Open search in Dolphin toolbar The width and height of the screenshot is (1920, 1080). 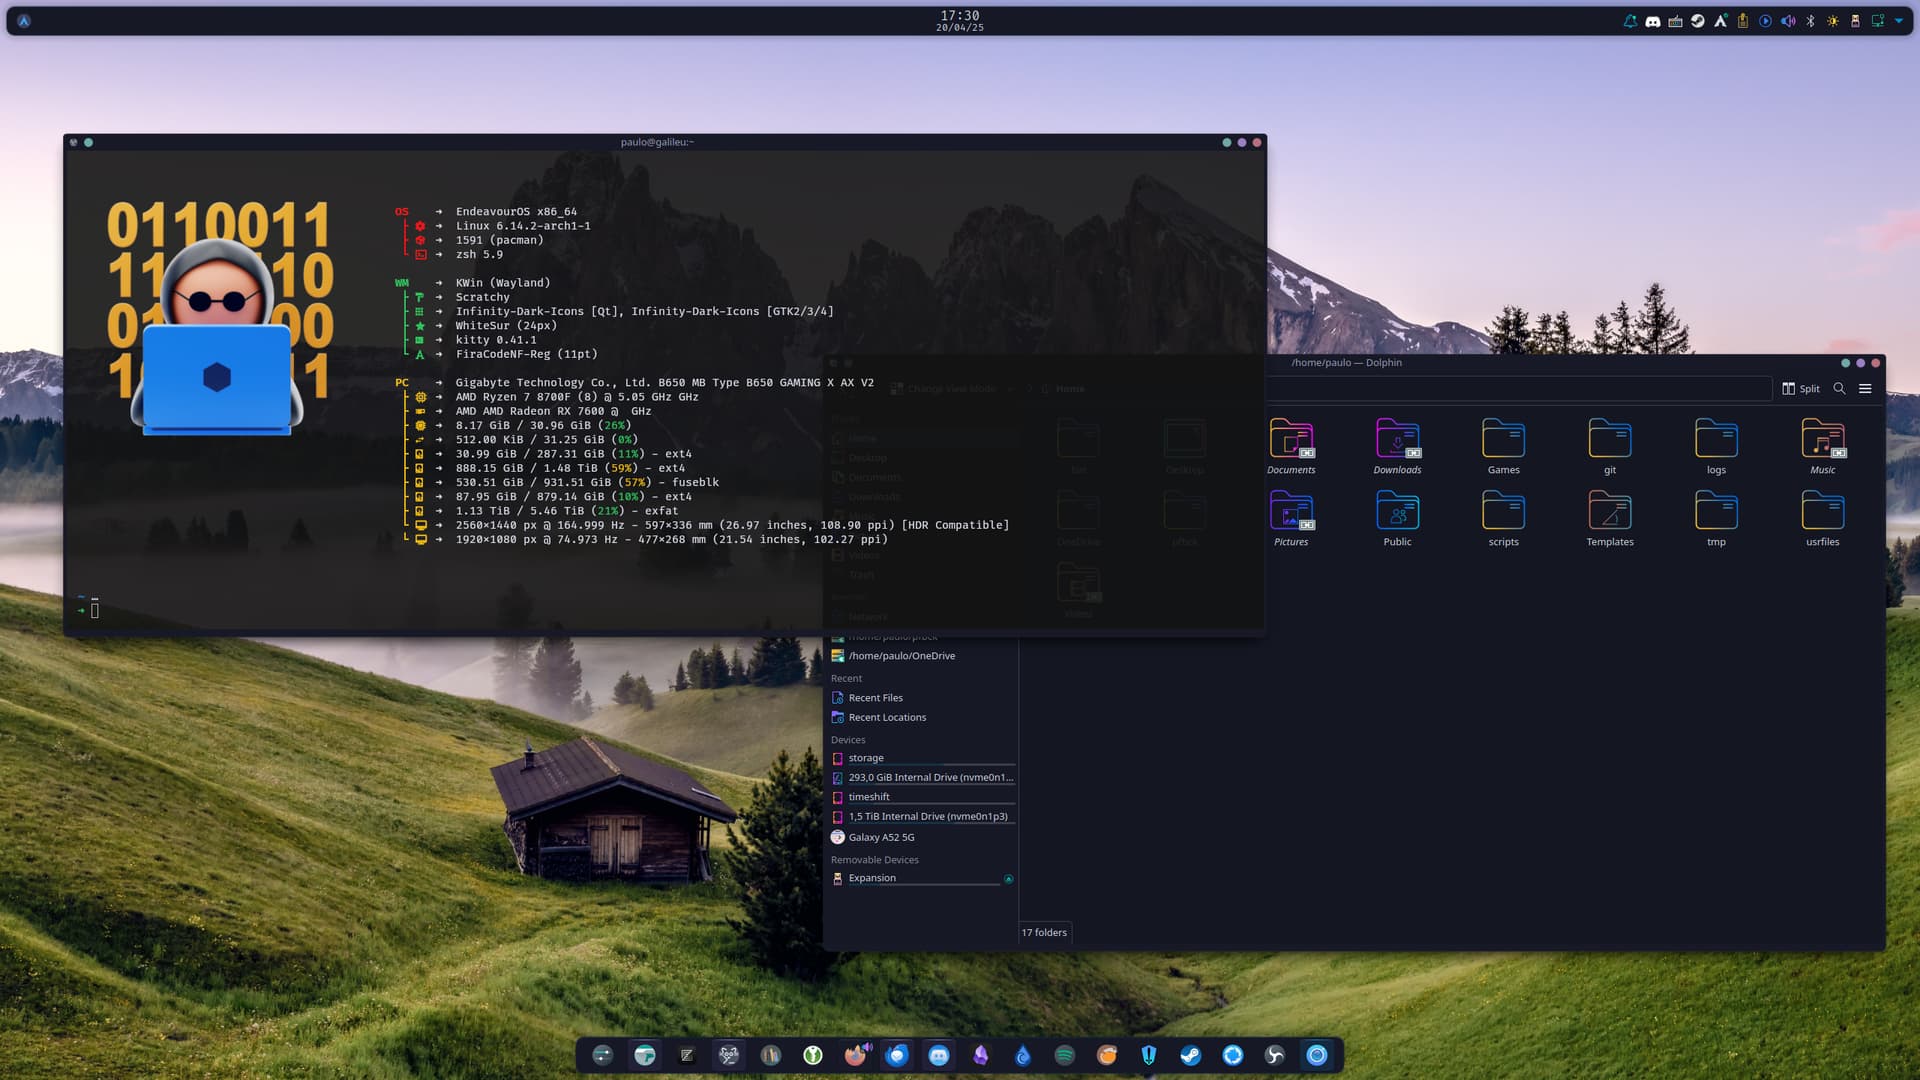(1839, 389)
